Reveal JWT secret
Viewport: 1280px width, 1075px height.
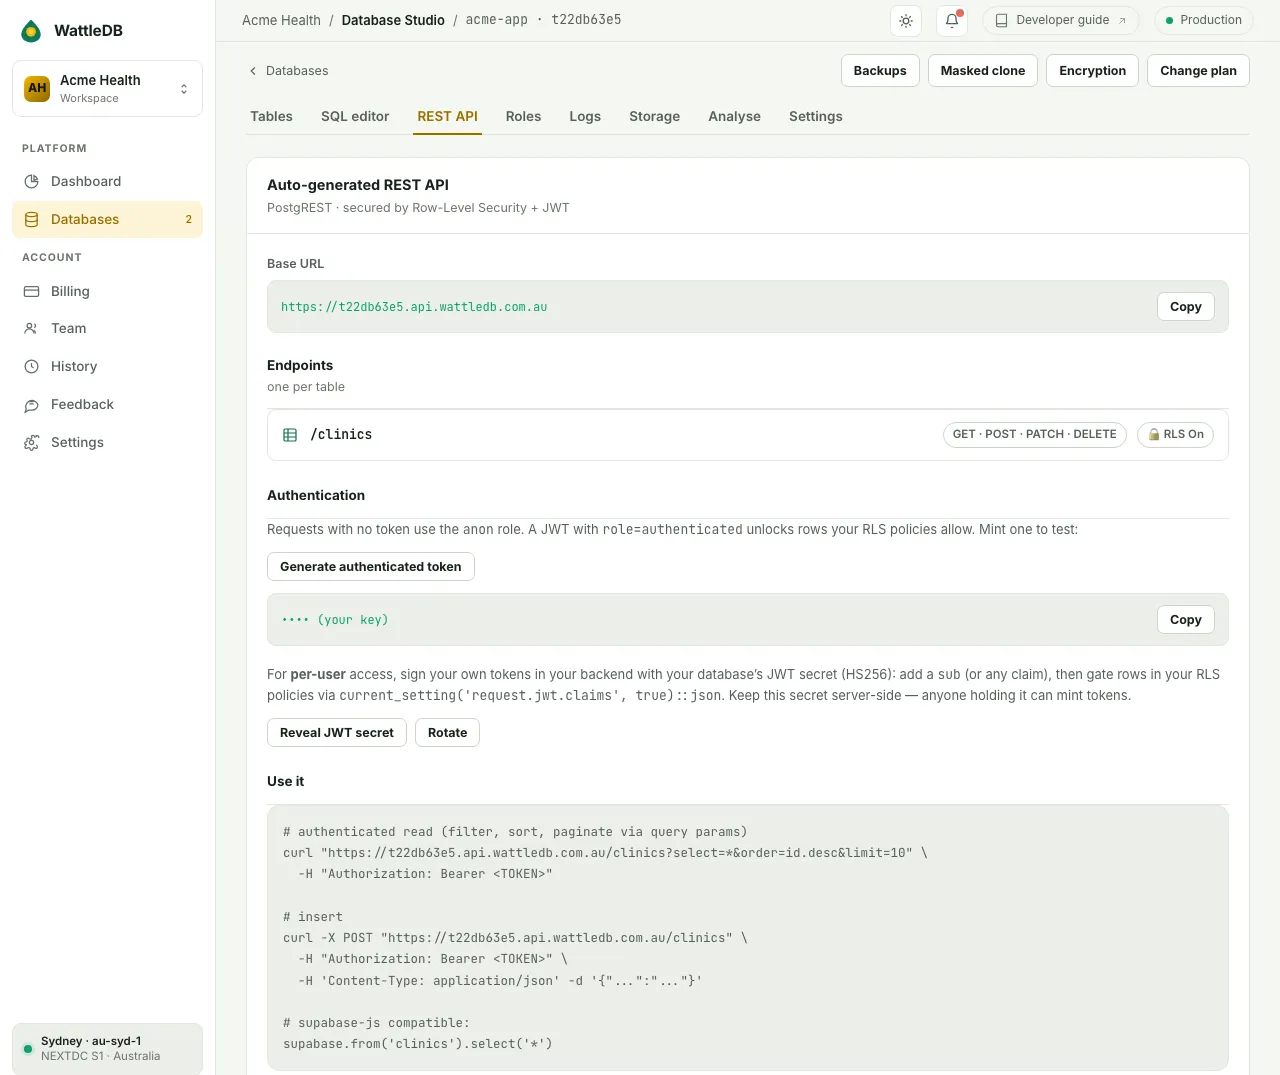point(337,733)
